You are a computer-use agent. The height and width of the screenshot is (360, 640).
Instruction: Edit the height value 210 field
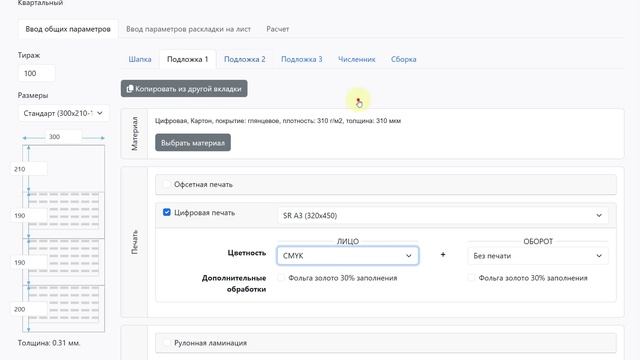tap(29, 169)
